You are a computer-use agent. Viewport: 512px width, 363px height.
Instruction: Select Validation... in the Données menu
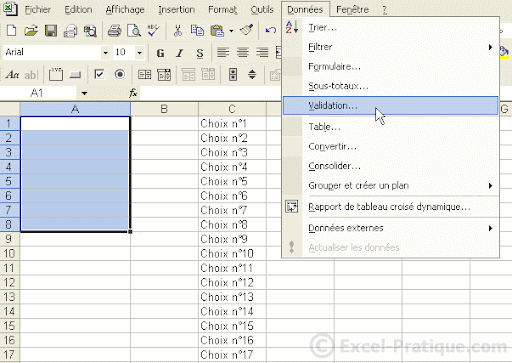coord(390,106)
